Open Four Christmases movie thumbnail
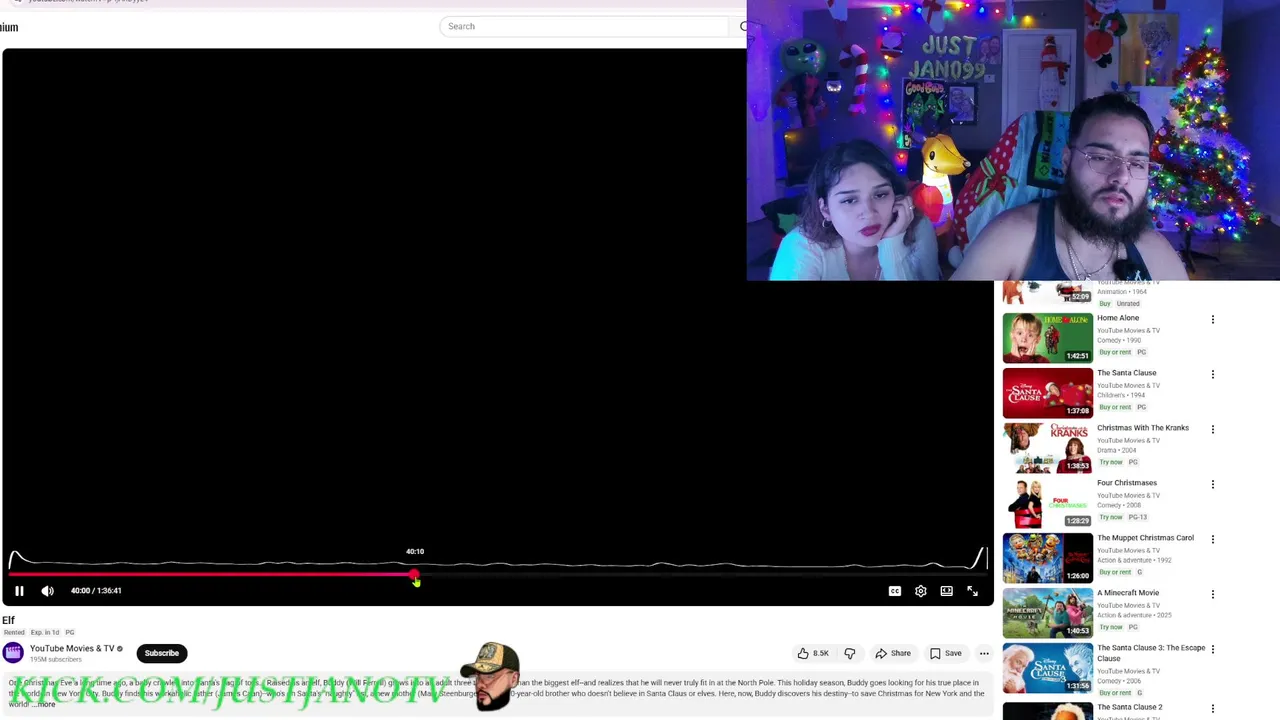 click(1048, 503)
